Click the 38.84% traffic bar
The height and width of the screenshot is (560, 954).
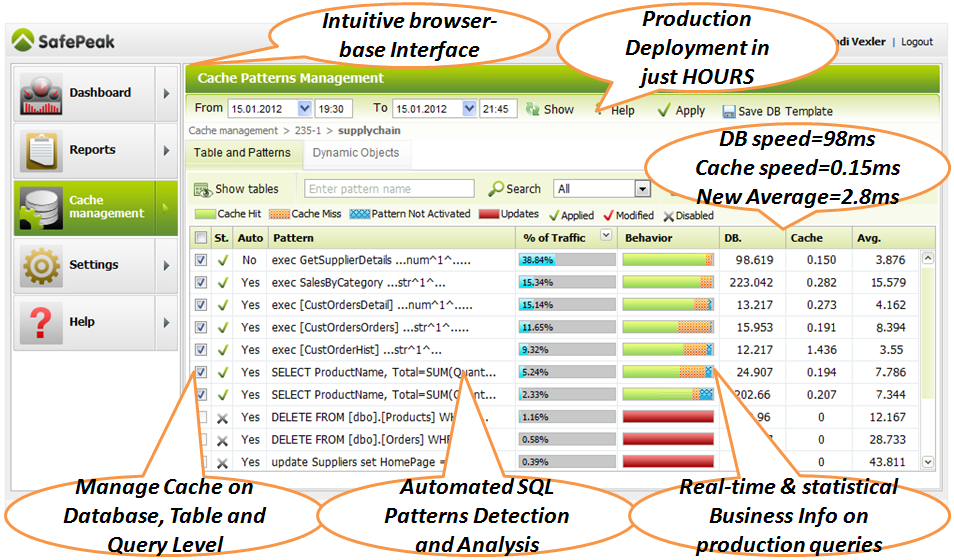567,260
